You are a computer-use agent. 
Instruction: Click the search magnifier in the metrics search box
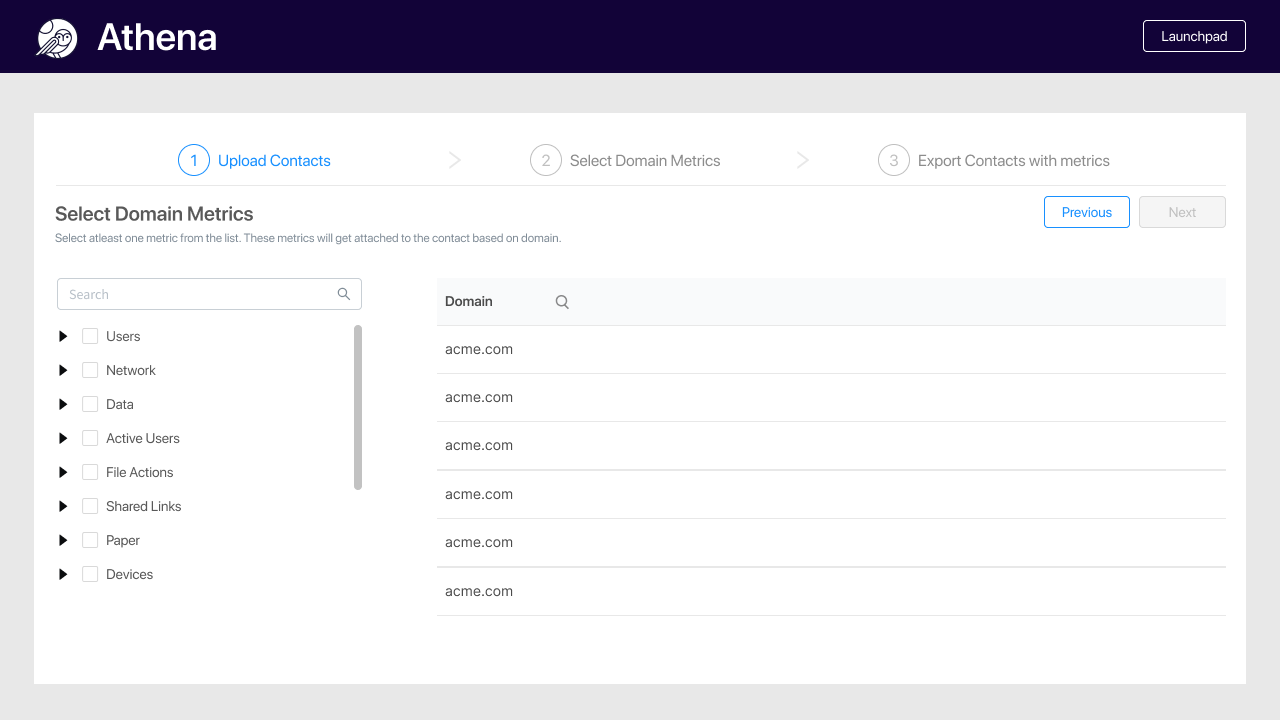click(344, 294)
